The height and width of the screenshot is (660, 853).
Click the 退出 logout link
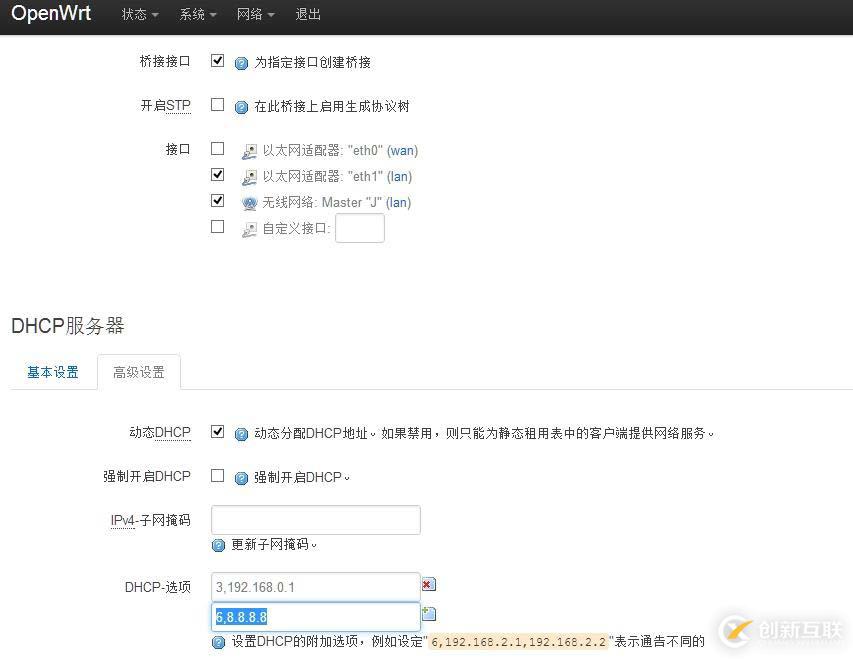307,14
